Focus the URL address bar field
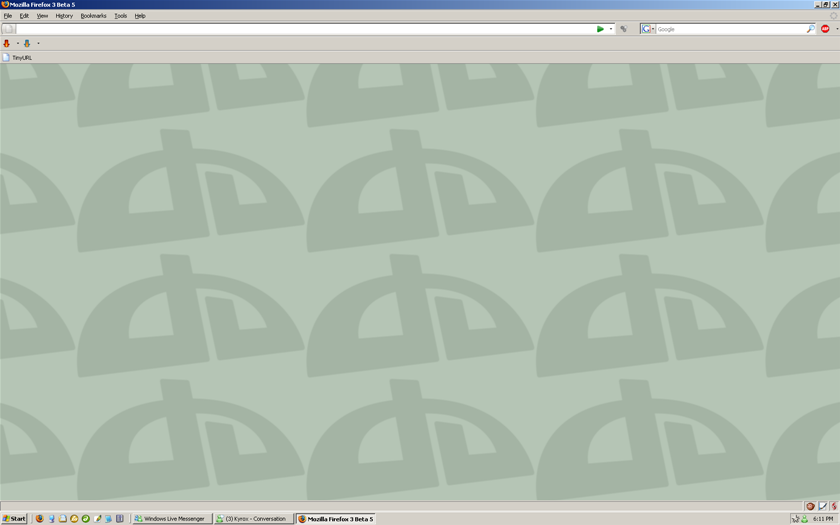The height and width of the screenshot is (525, 840). point(305,29)
